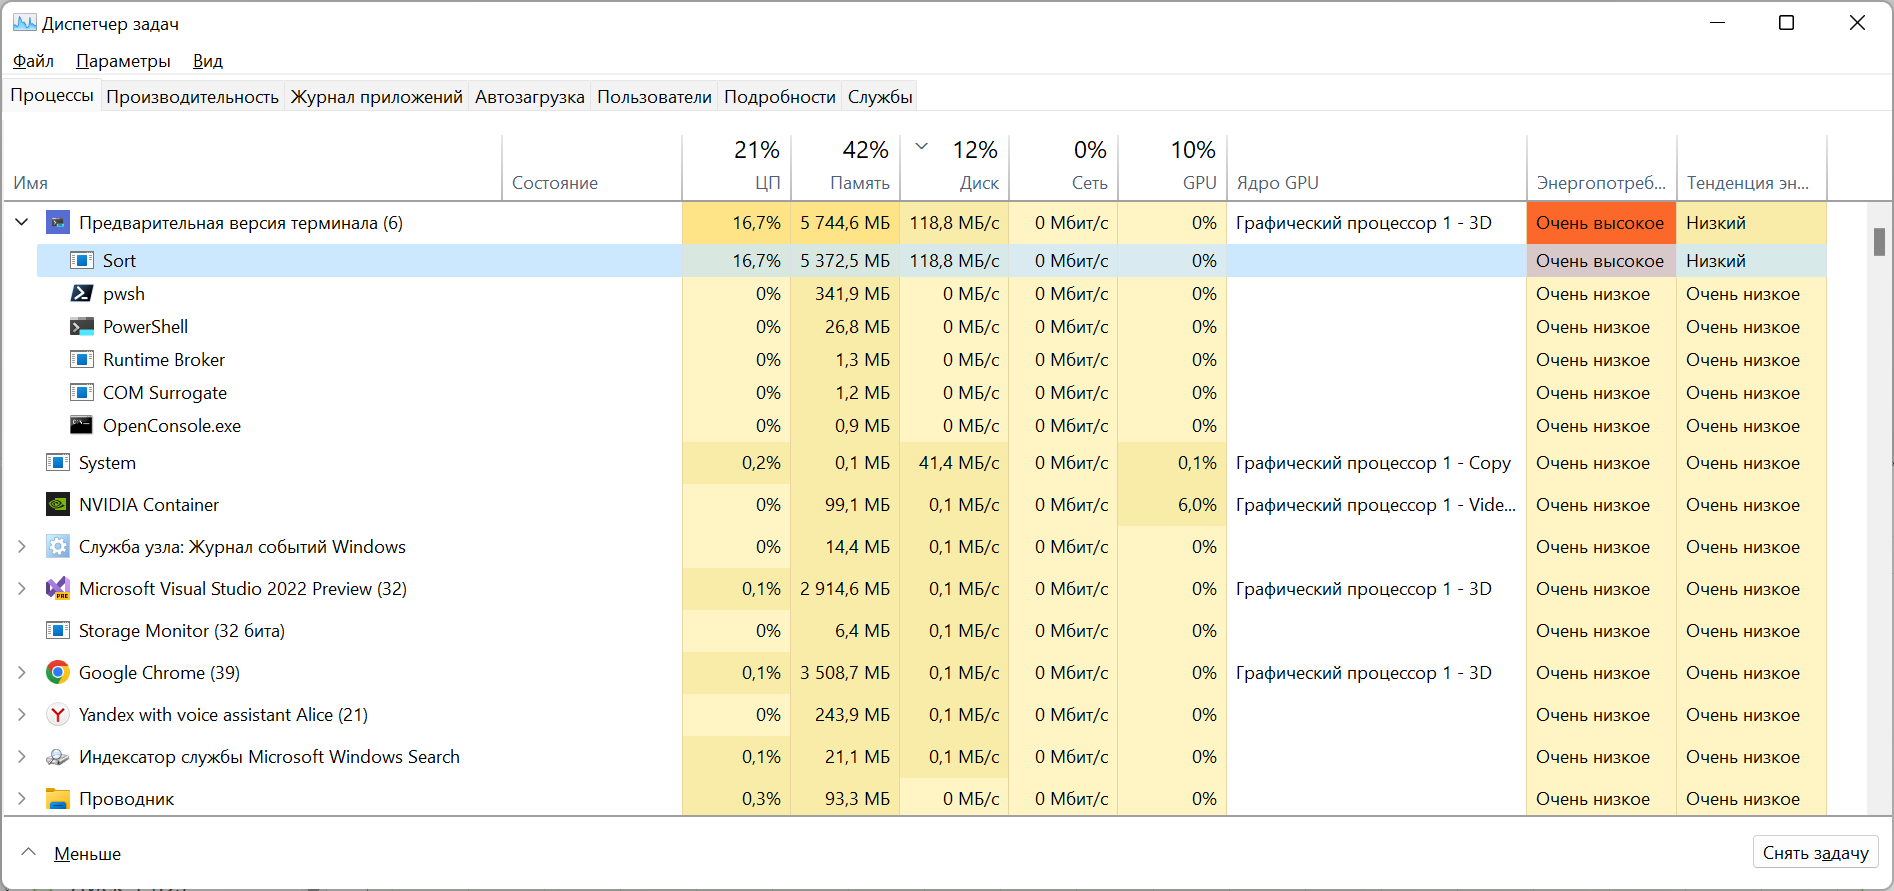1894x891 pixels.
Task: Sort by the Ядро GPU column header
Action: [x=1377, y=168]
